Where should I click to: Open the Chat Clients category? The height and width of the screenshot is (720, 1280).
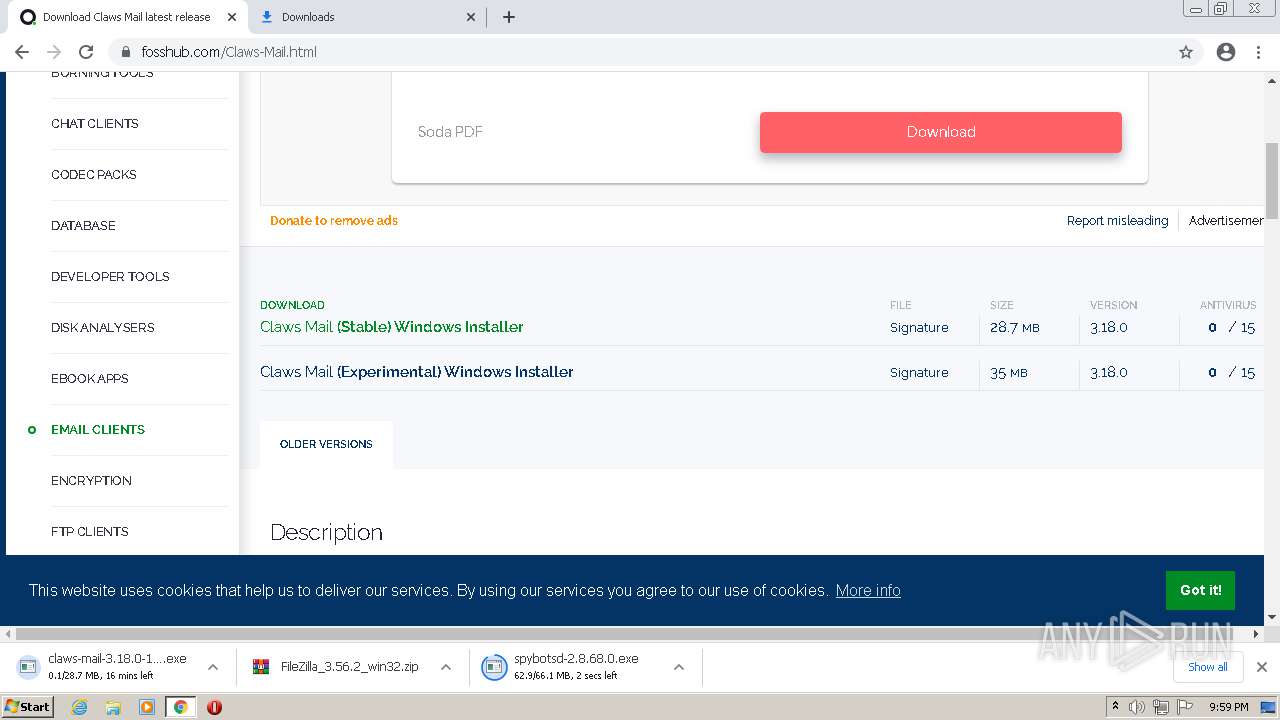95,124
